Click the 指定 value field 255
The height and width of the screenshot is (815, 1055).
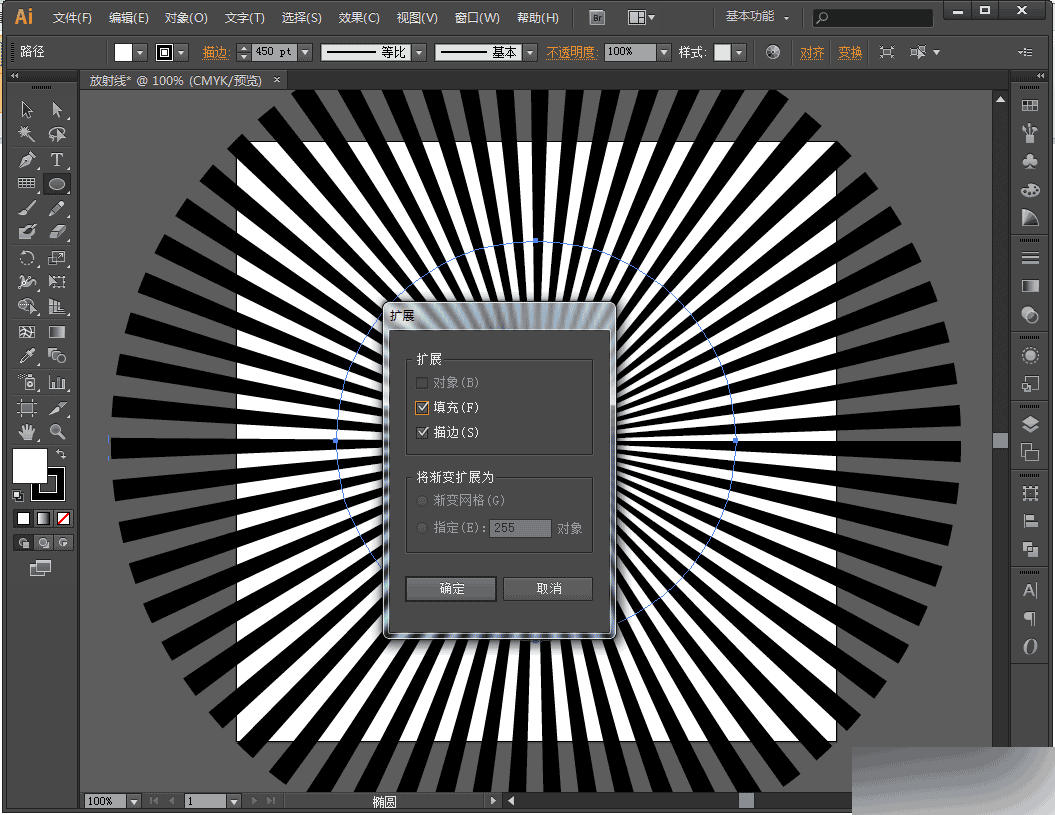coord(520,528)
